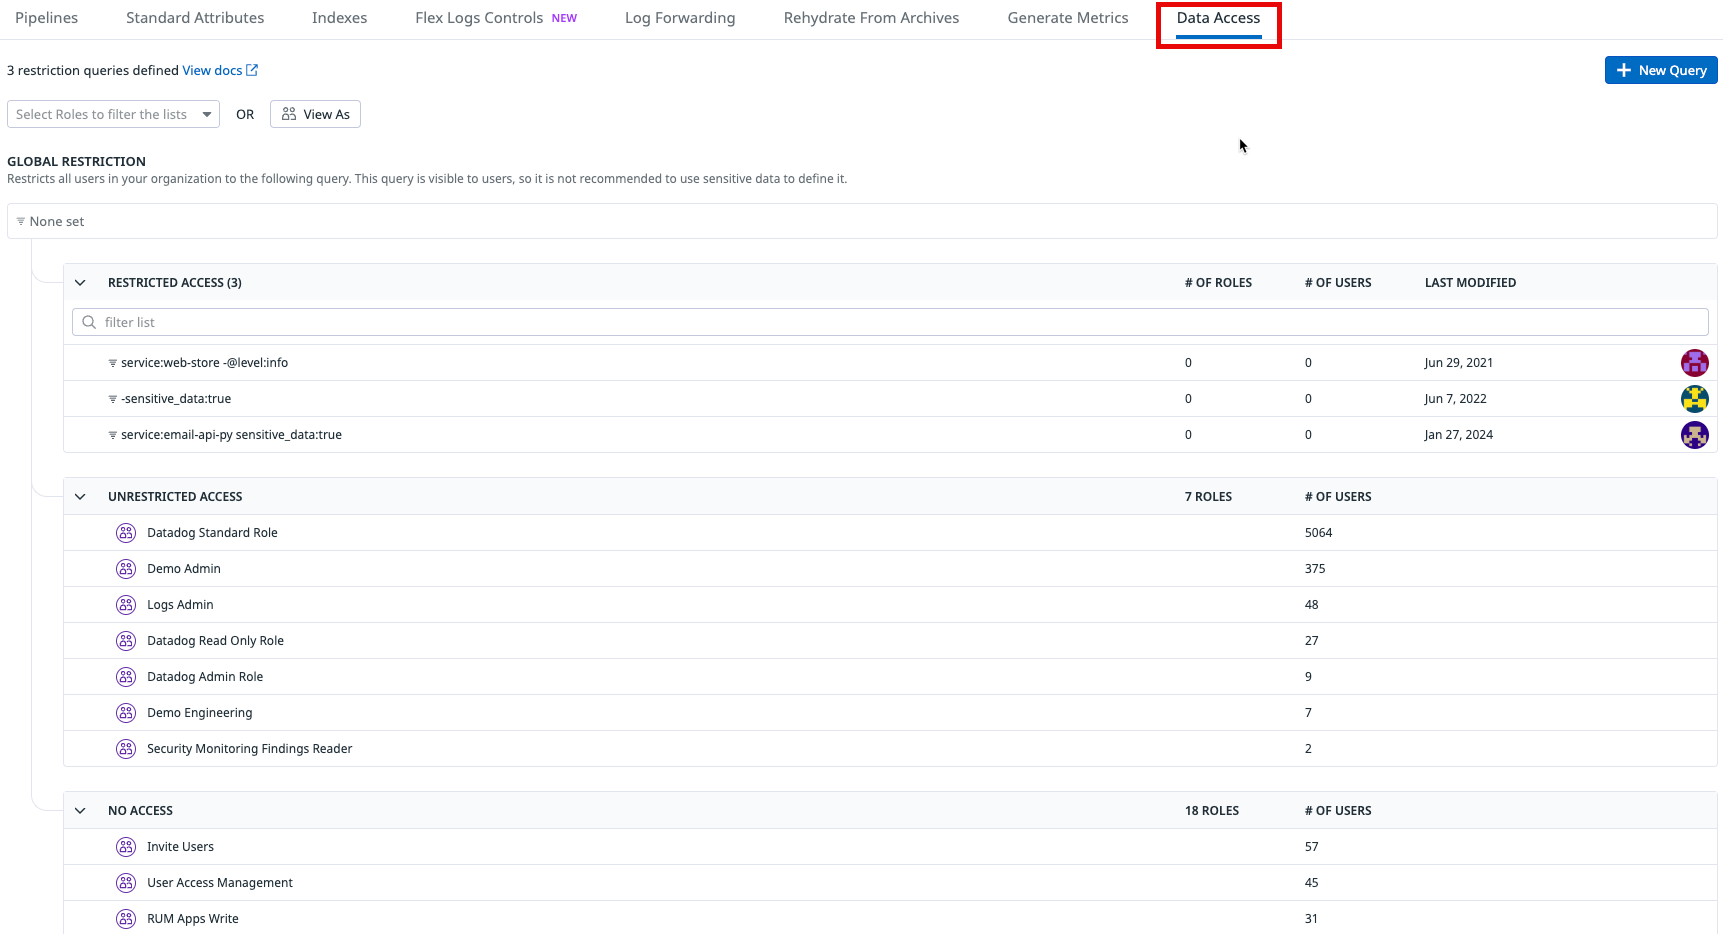The width and height of the screenshot is (1723, 934).
Task: Click the 5064 user count value
Action: 1318,533
